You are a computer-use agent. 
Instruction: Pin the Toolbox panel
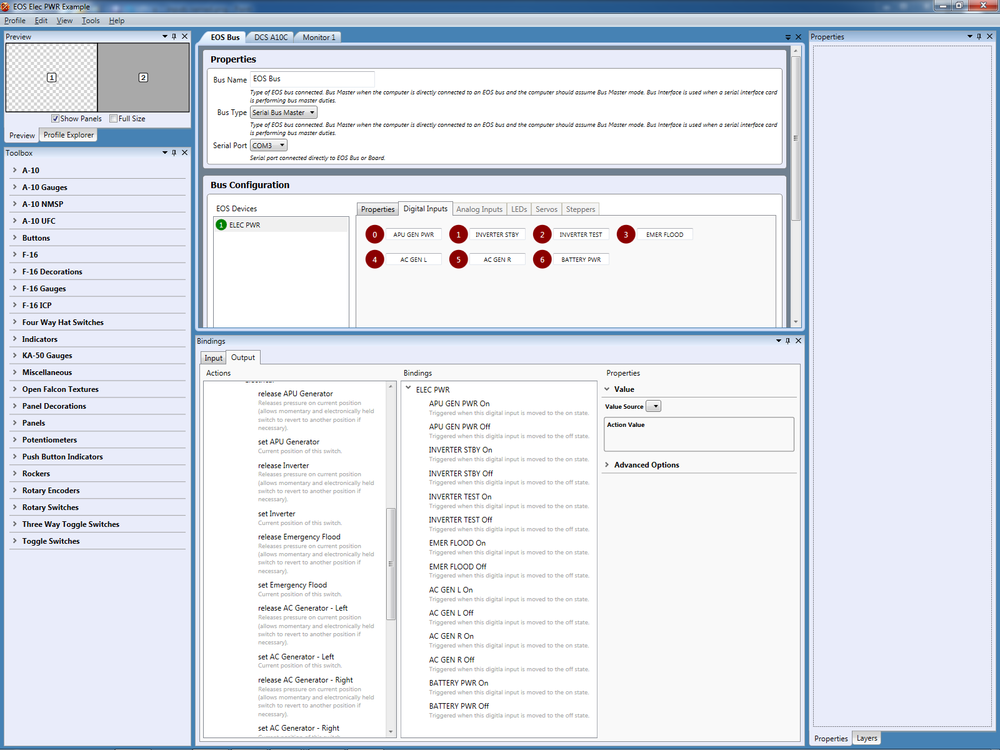tap(174, 153)
